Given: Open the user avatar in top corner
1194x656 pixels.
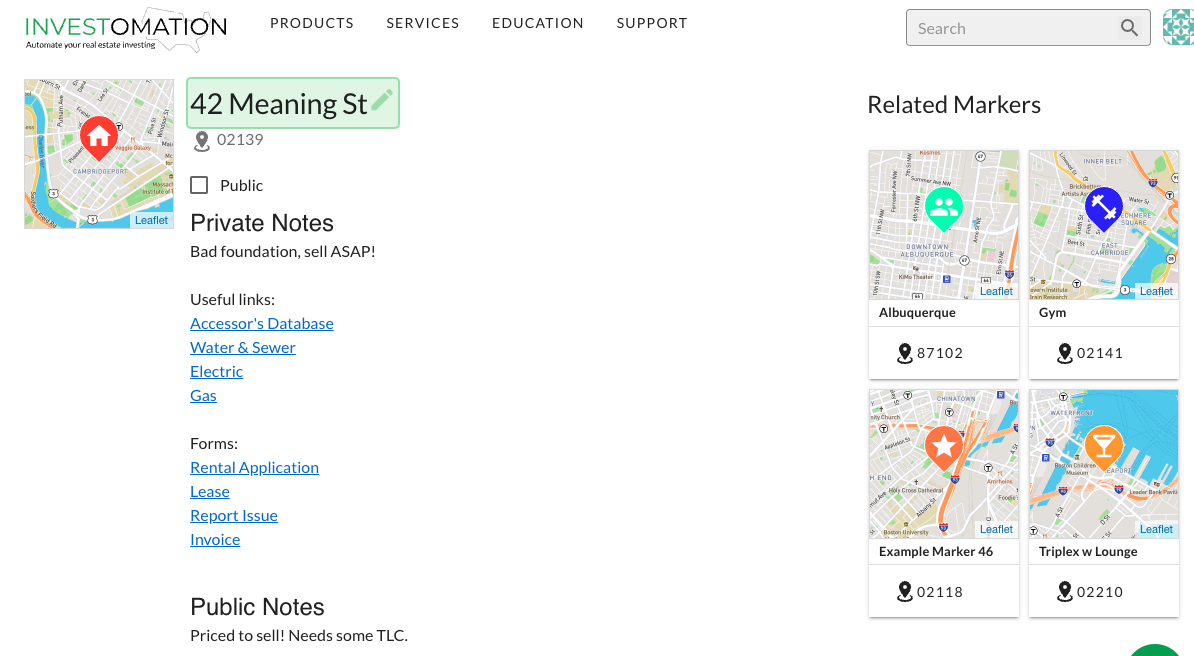Looking at the screenshot, I should click(x=1178, y=28).
